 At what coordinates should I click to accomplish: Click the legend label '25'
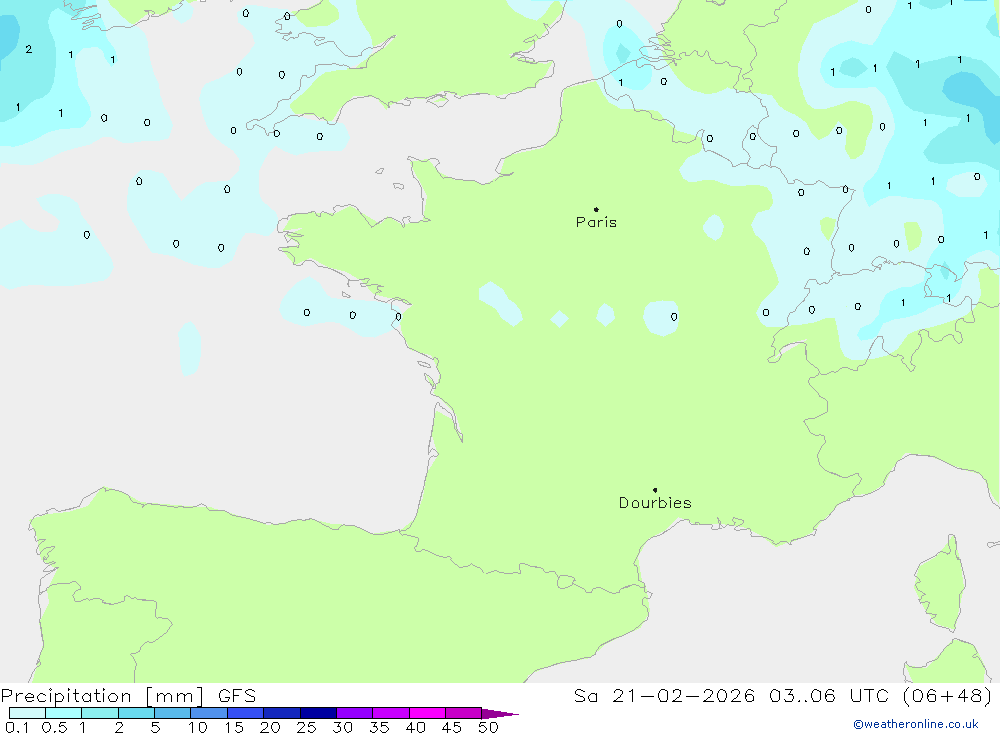click(x=307, y=727)
